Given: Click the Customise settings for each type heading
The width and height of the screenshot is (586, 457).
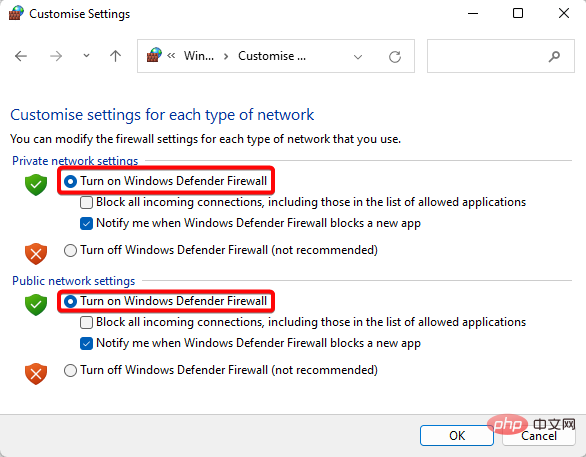Looking at the screenshot, I should click(x=162, y=115).
